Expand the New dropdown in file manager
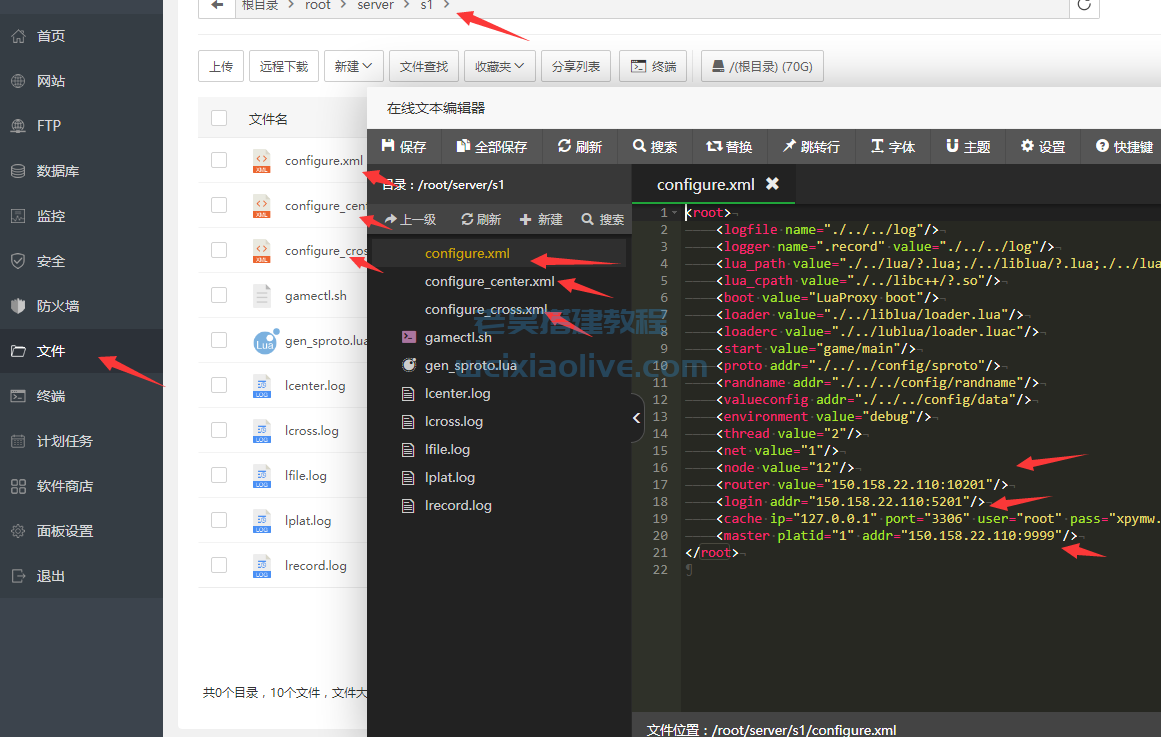Viewport: 1161px width, 737px height. [353, 67]
